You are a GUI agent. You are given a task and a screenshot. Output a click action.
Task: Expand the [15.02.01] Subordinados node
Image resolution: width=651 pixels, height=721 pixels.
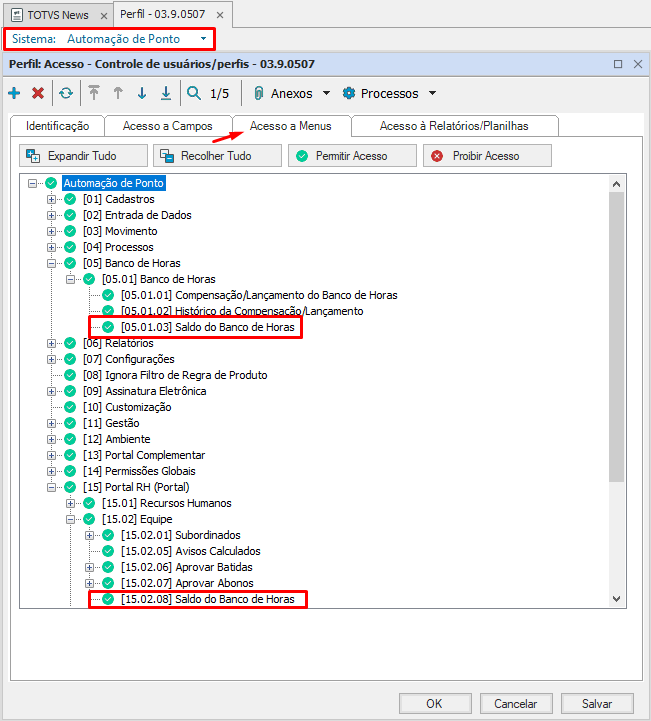tap(89, 535)
